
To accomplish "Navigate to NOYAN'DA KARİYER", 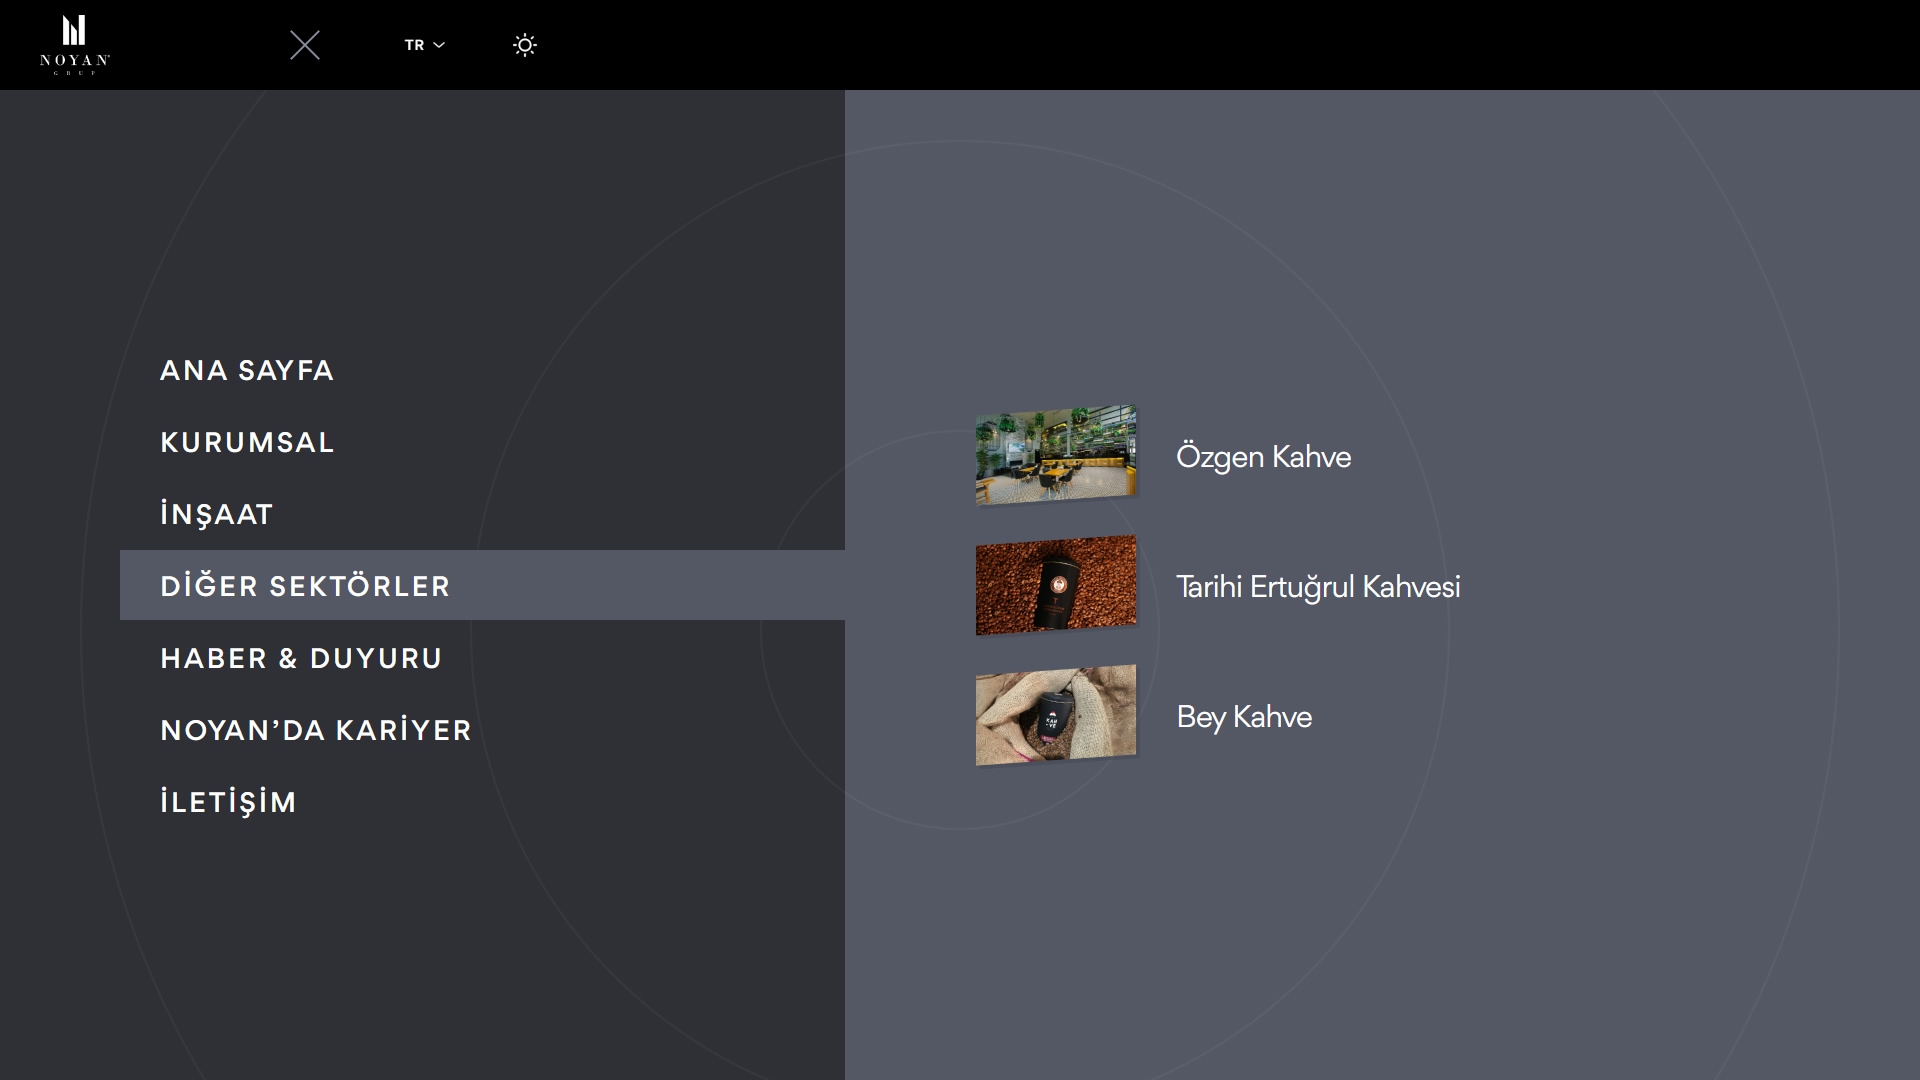I will [316, 730].
